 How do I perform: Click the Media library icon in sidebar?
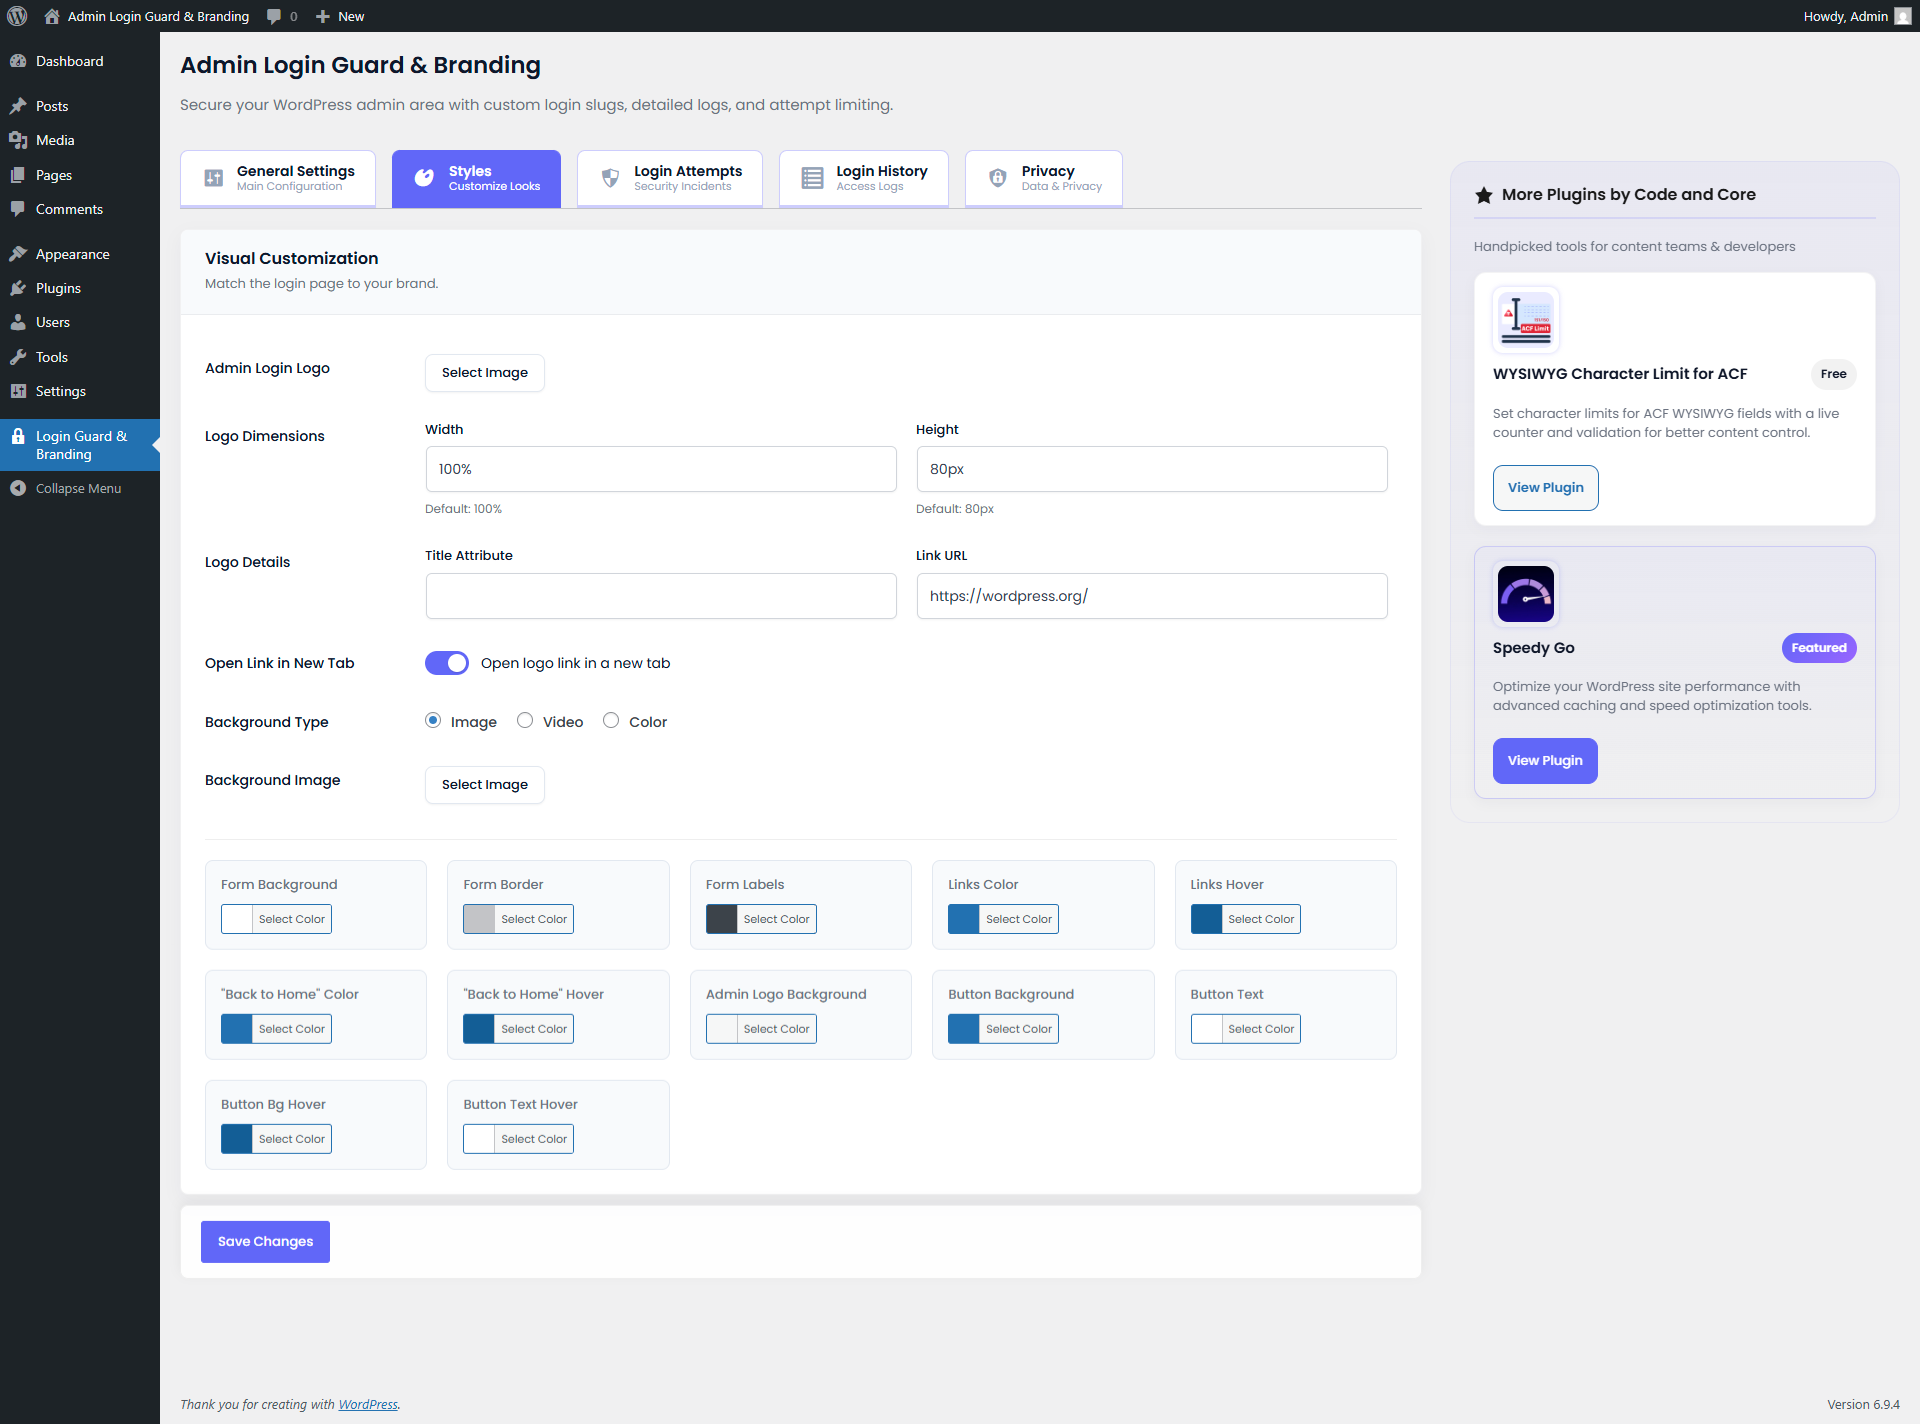click(x=19, y=140)
